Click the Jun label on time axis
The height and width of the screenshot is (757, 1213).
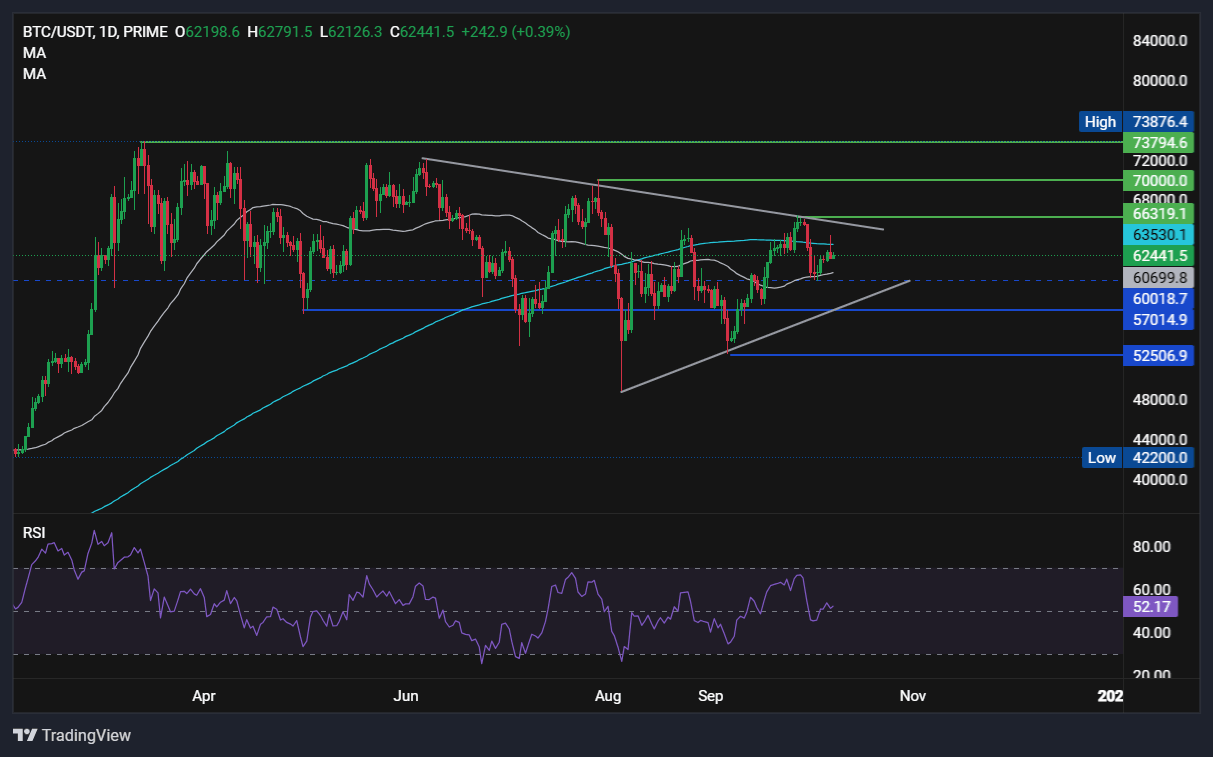pyautogui.click(x=406, y=695)
